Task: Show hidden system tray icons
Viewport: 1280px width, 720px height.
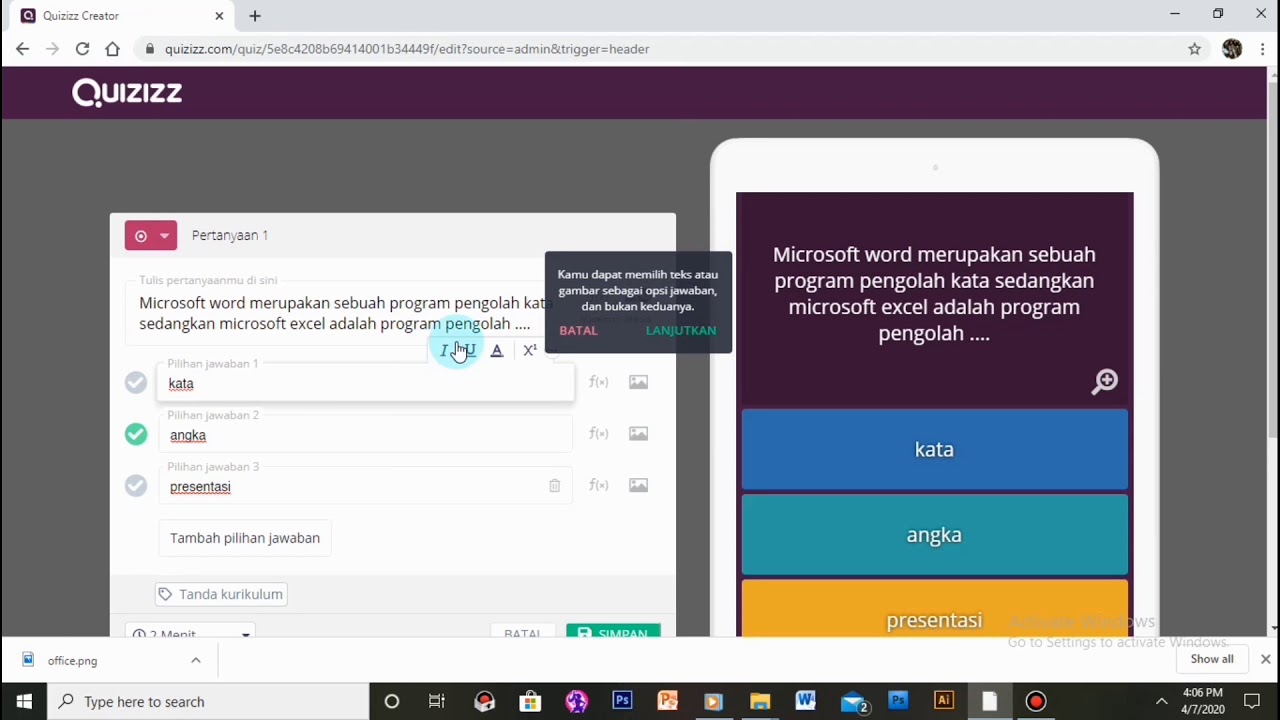Action: (x=1161, y=702)
